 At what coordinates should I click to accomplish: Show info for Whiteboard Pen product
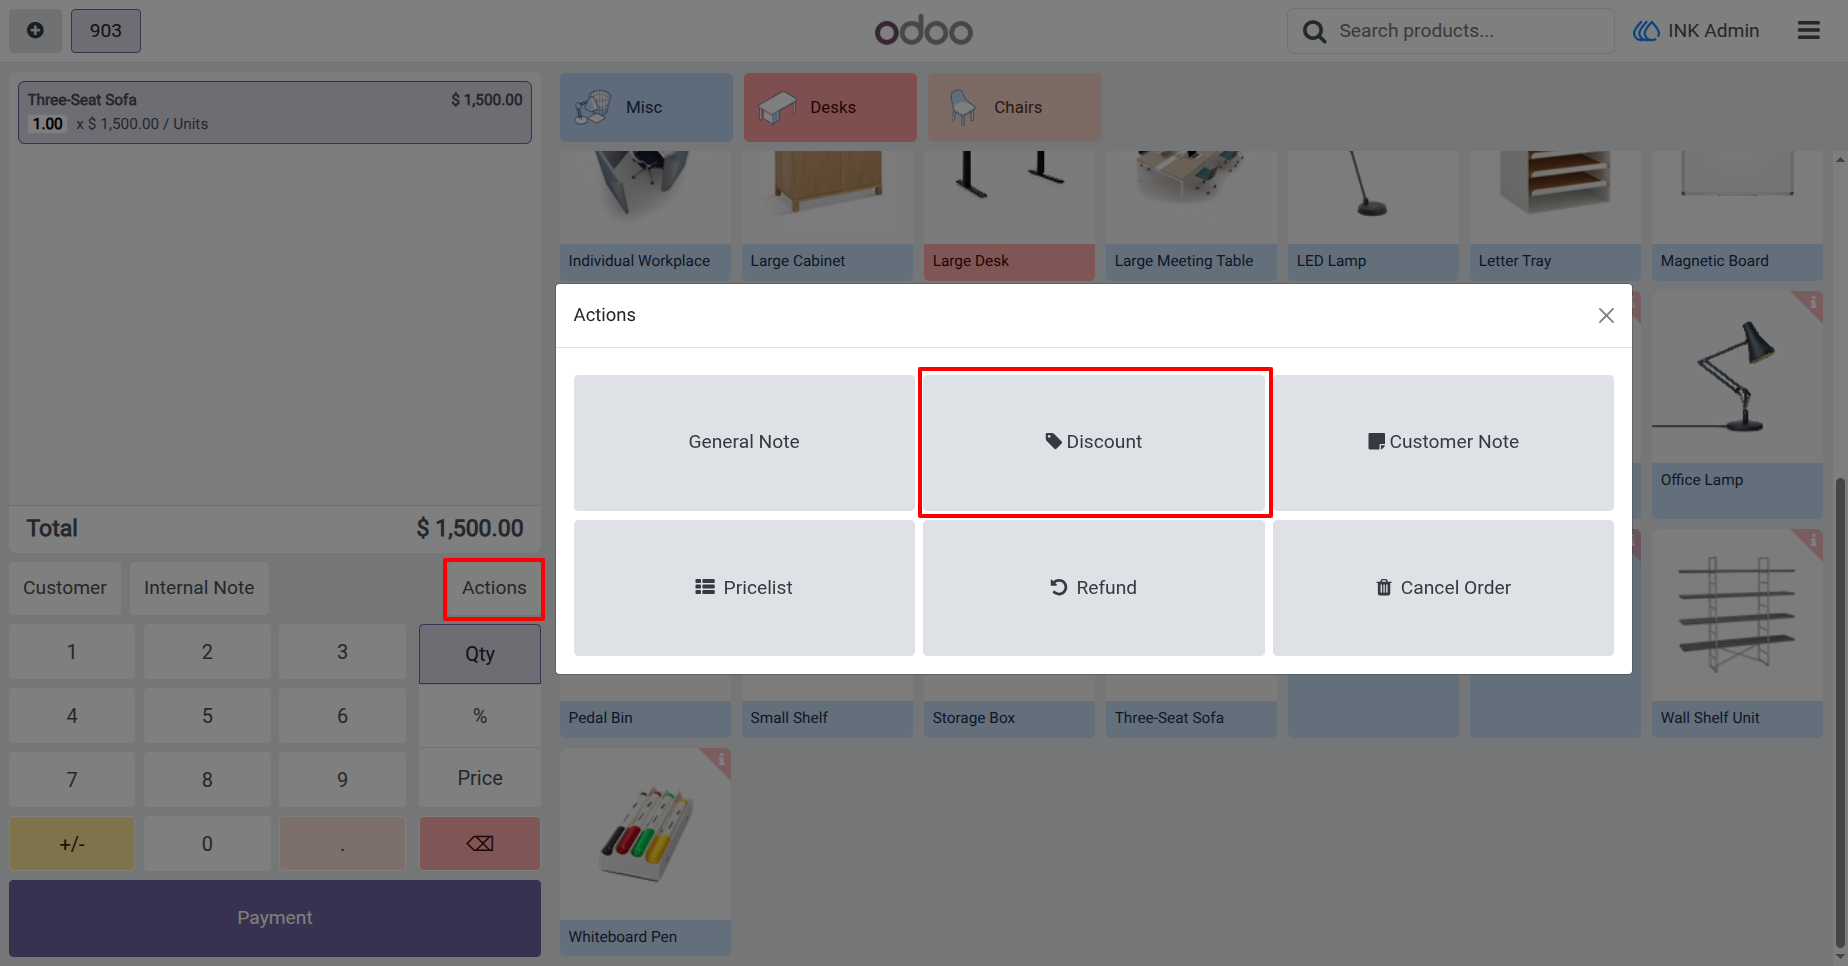point(720,760)
